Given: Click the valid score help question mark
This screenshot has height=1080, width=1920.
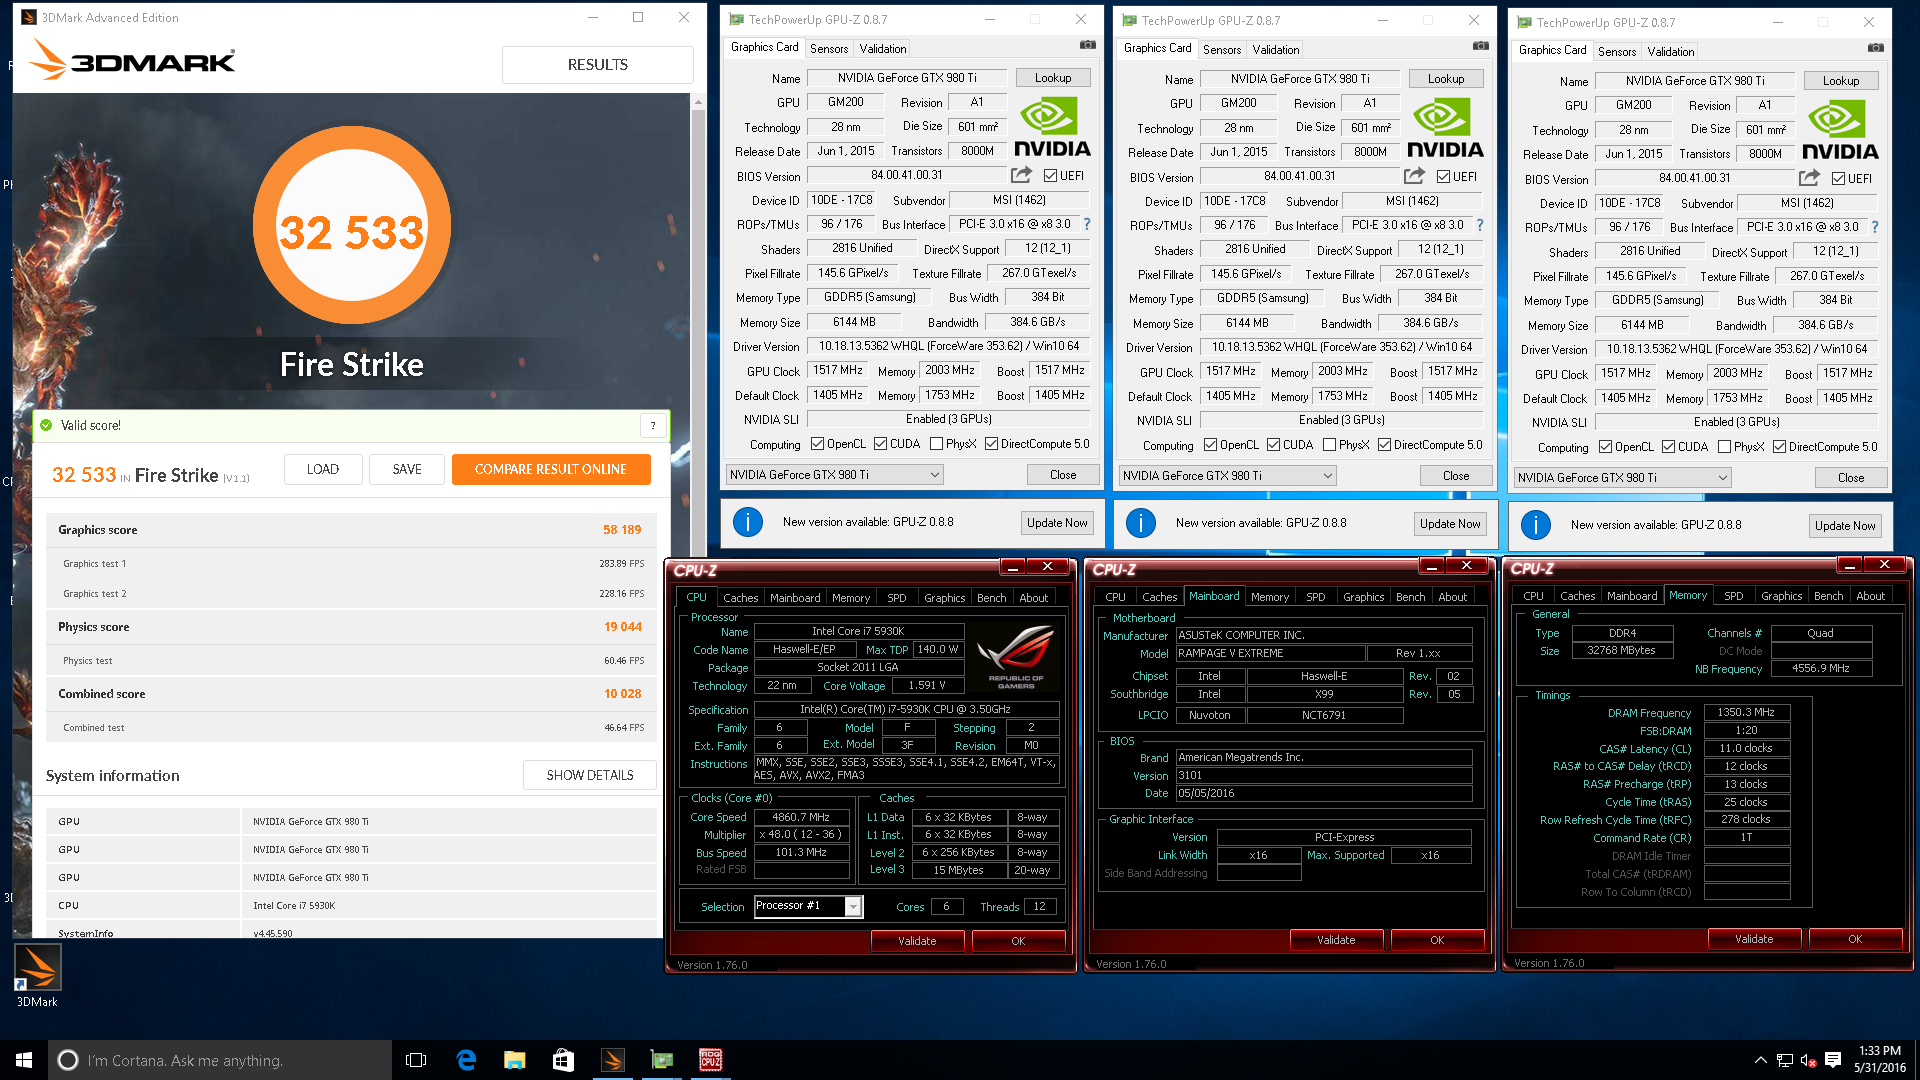Looking at the screenshot, I should (x=653, y=426).
